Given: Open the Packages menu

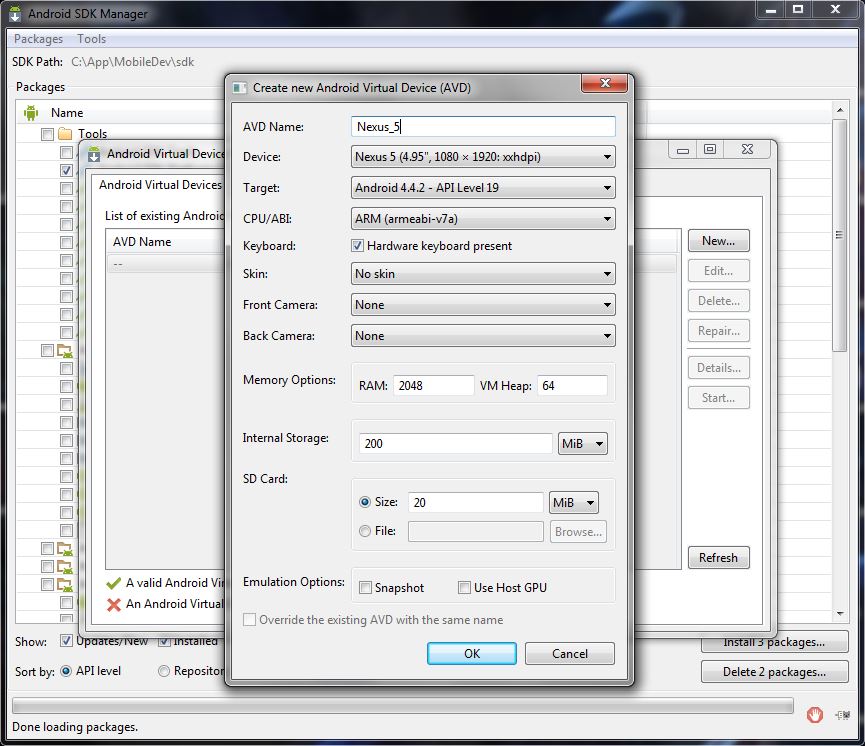Looking at the screenshot, I should (x=38, y=39).
